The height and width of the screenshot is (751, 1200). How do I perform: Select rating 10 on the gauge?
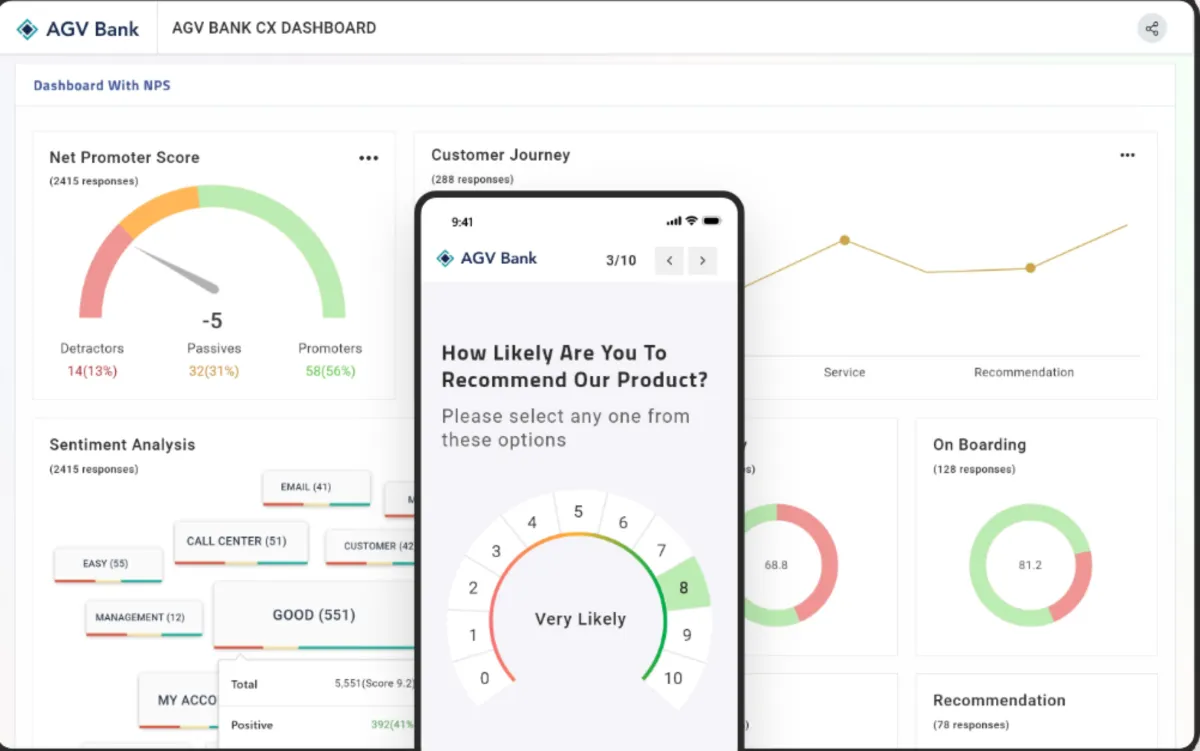[673, 678]
